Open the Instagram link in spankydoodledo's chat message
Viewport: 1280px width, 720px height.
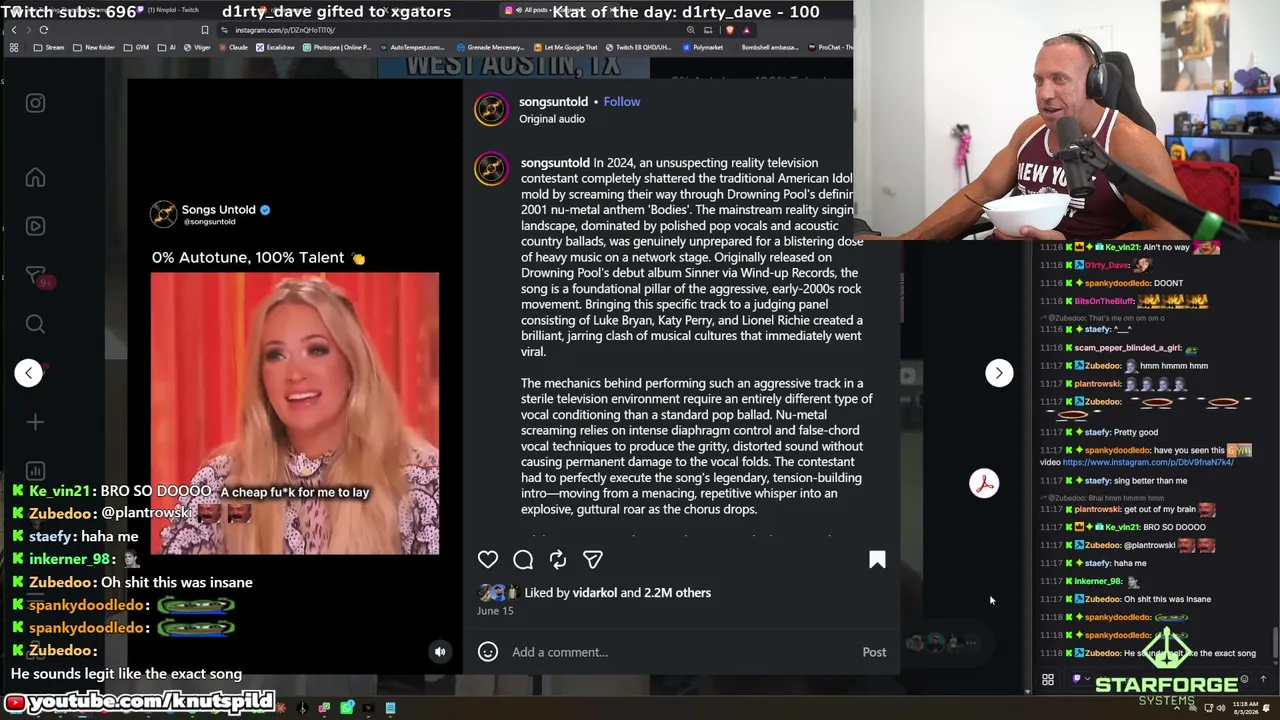pos(1148,462)
